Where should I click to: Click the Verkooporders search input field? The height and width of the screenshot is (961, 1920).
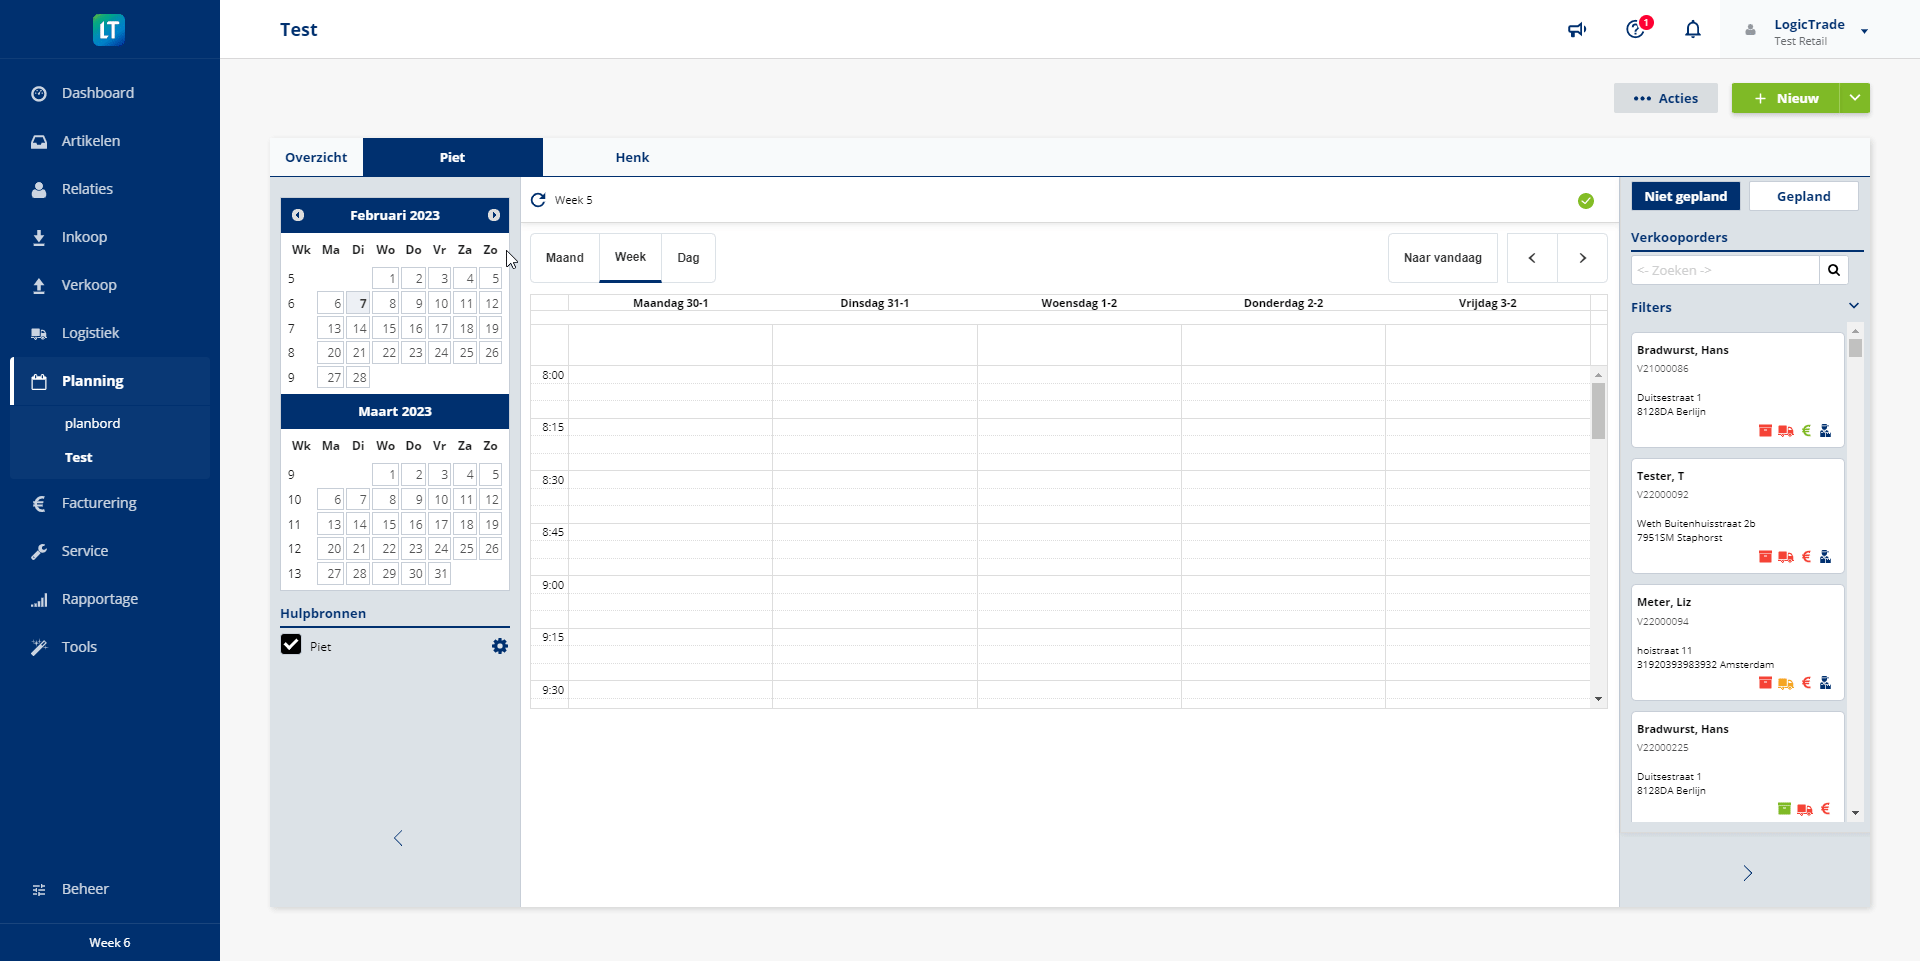1724,270
